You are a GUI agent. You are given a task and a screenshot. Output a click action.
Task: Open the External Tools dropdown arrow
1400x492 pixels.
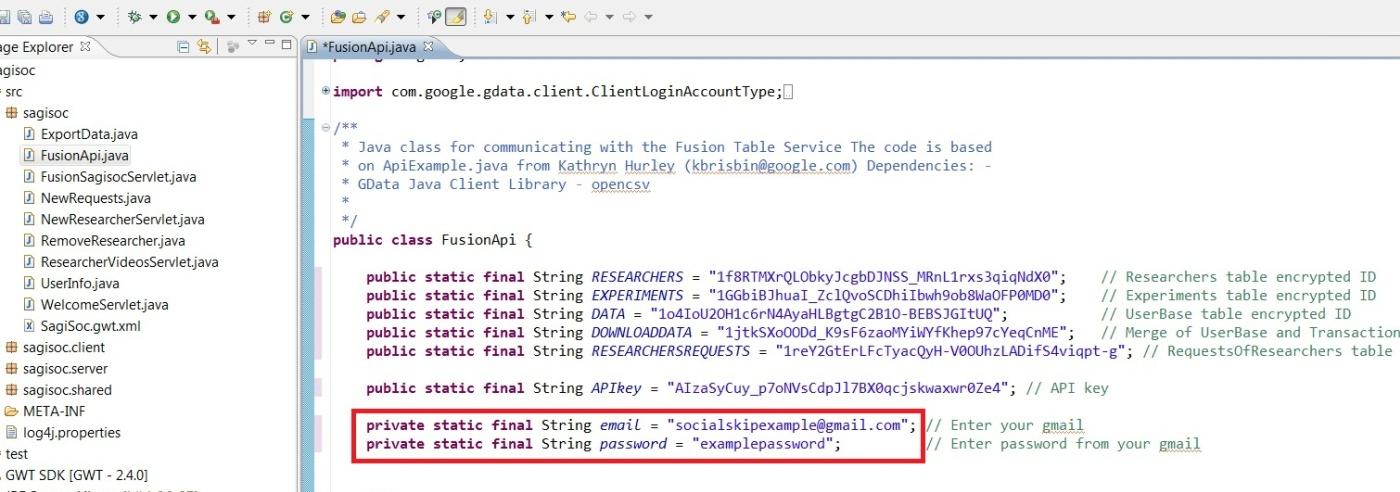point(231,16)
